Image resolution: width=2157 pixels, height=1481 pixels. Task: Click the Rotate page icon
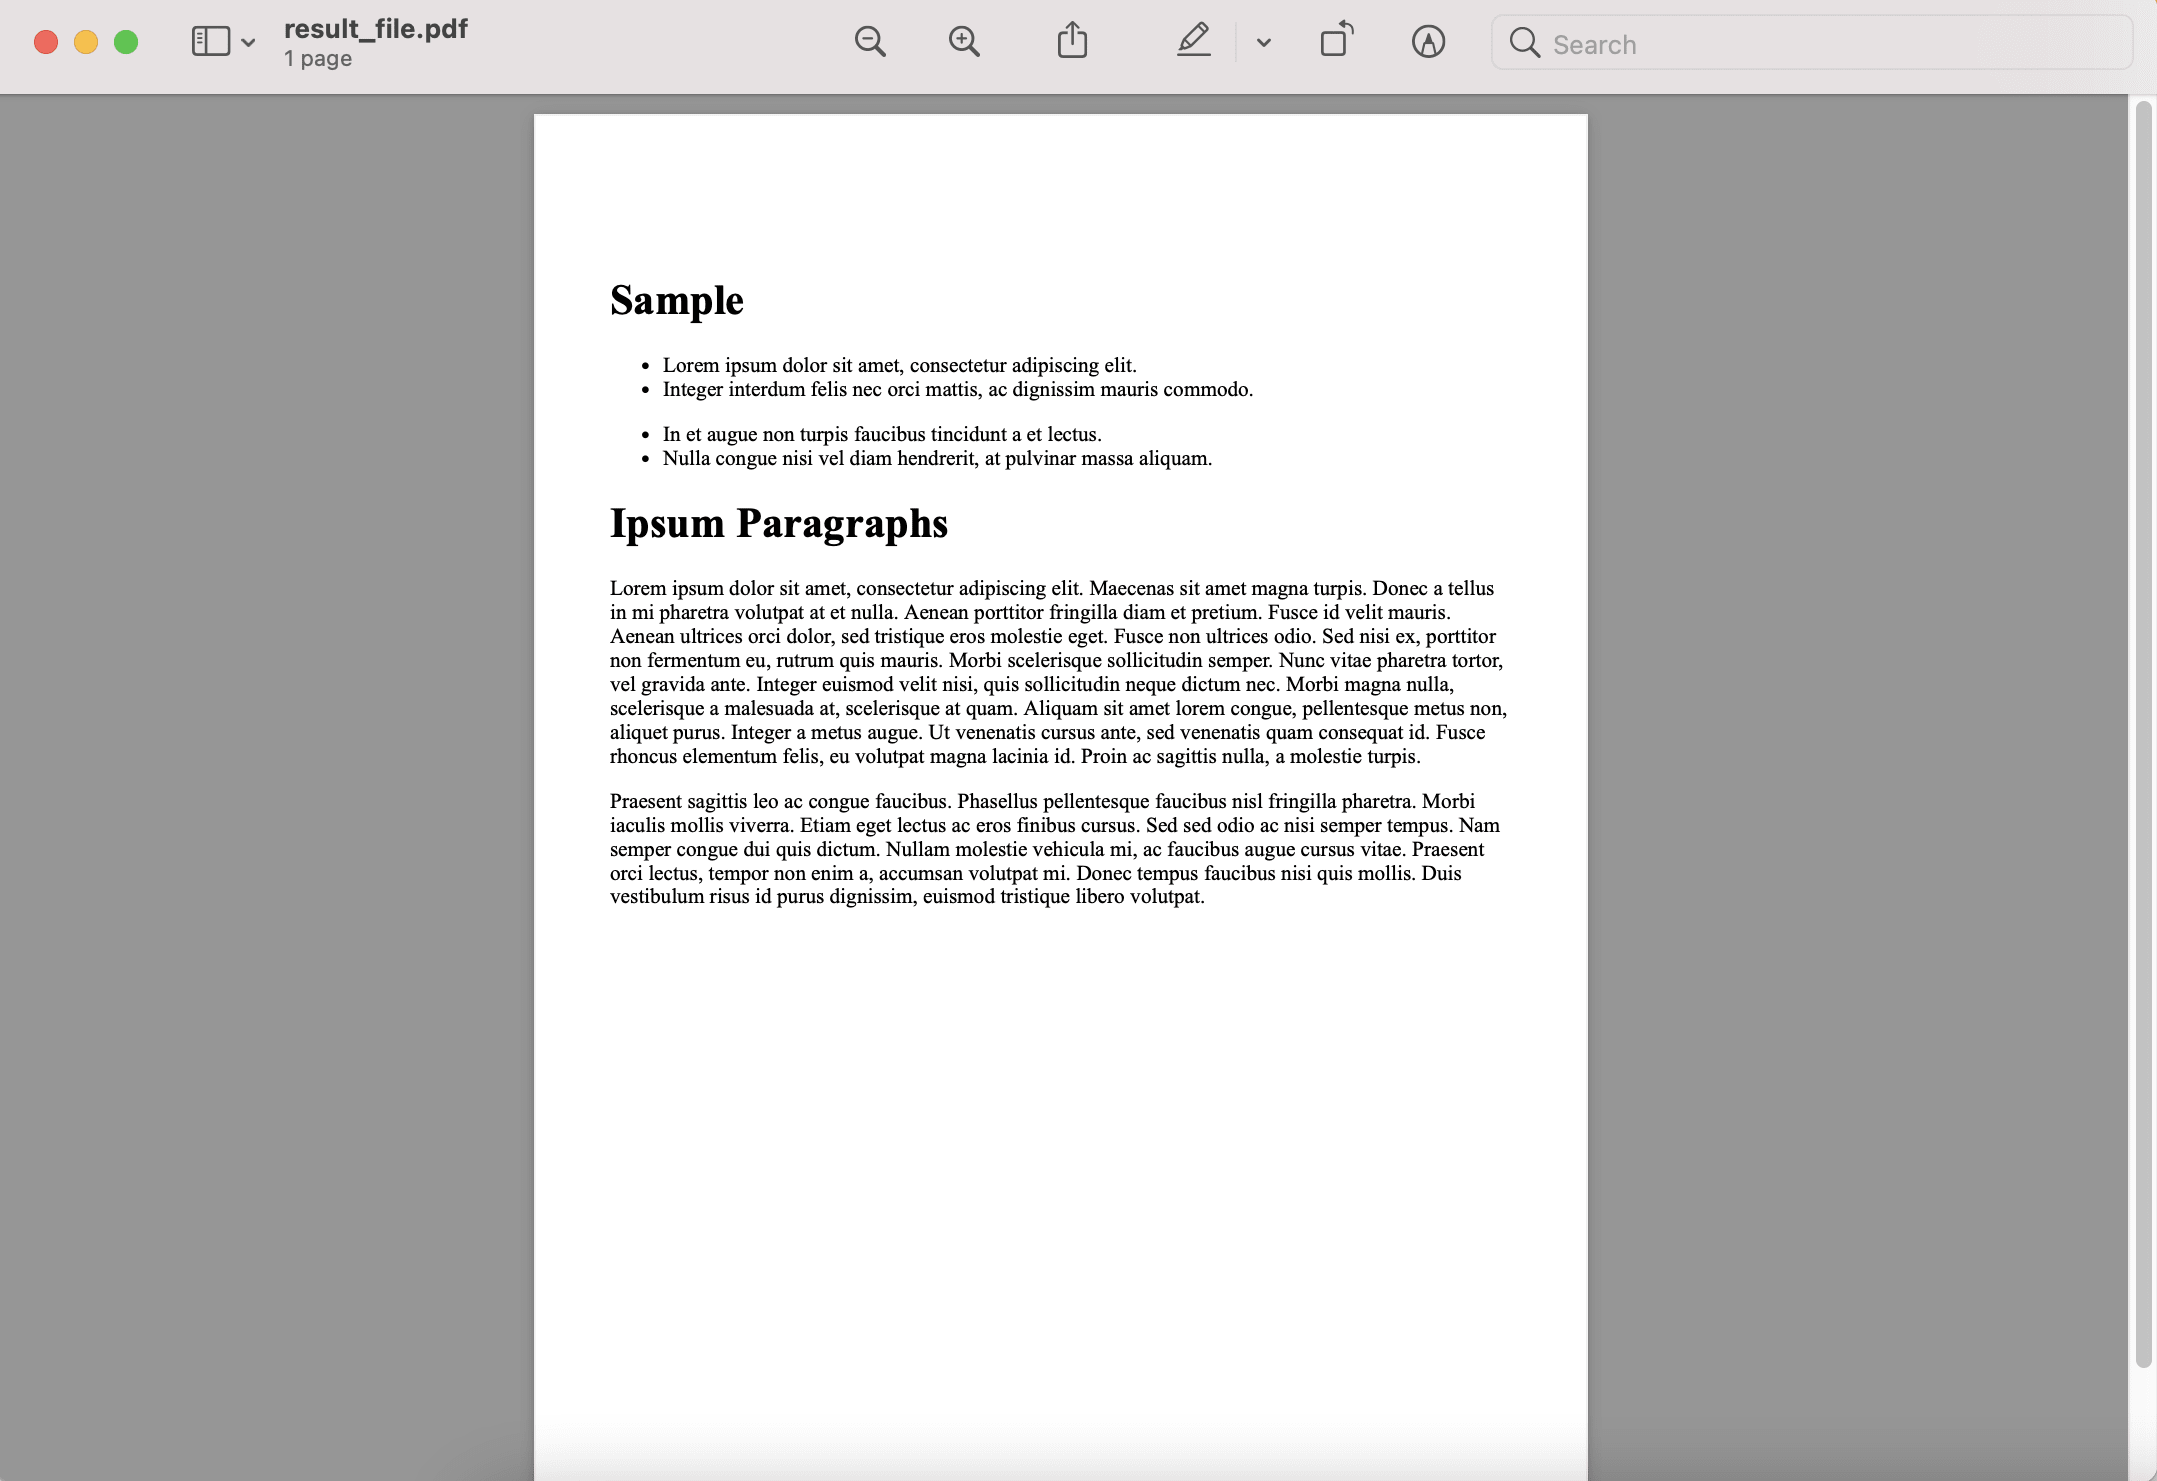(1336, 41)
